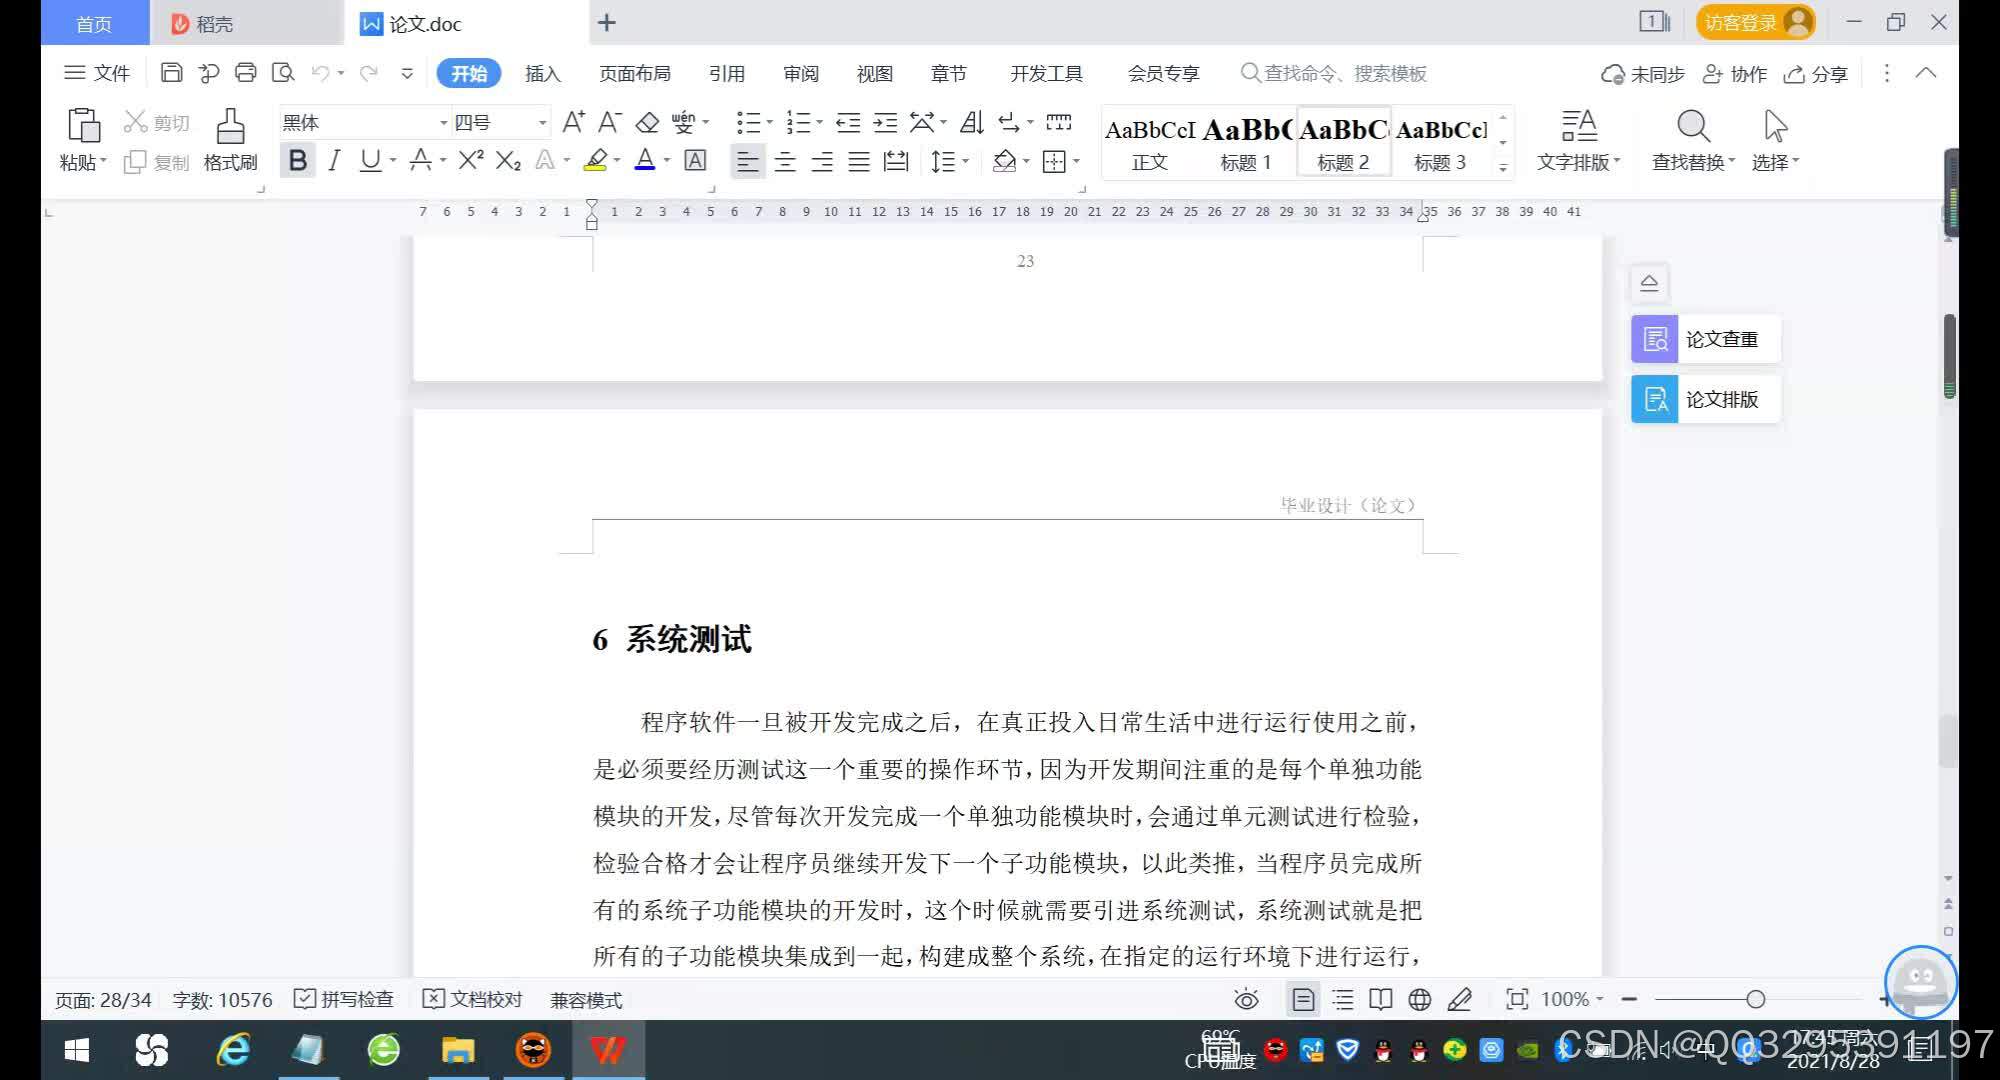Click the Redo arrow icon
The height and width of the screenshot is (1080, 2000).
[x=369, y=73]
